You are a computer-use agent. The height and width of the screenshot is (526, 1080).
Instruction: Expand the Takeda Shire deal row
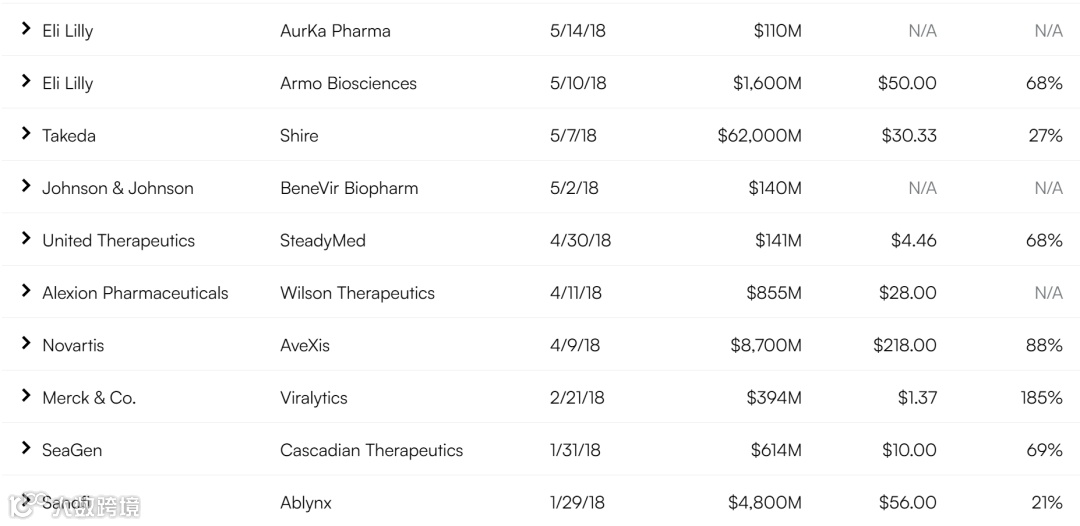(26, 135)
